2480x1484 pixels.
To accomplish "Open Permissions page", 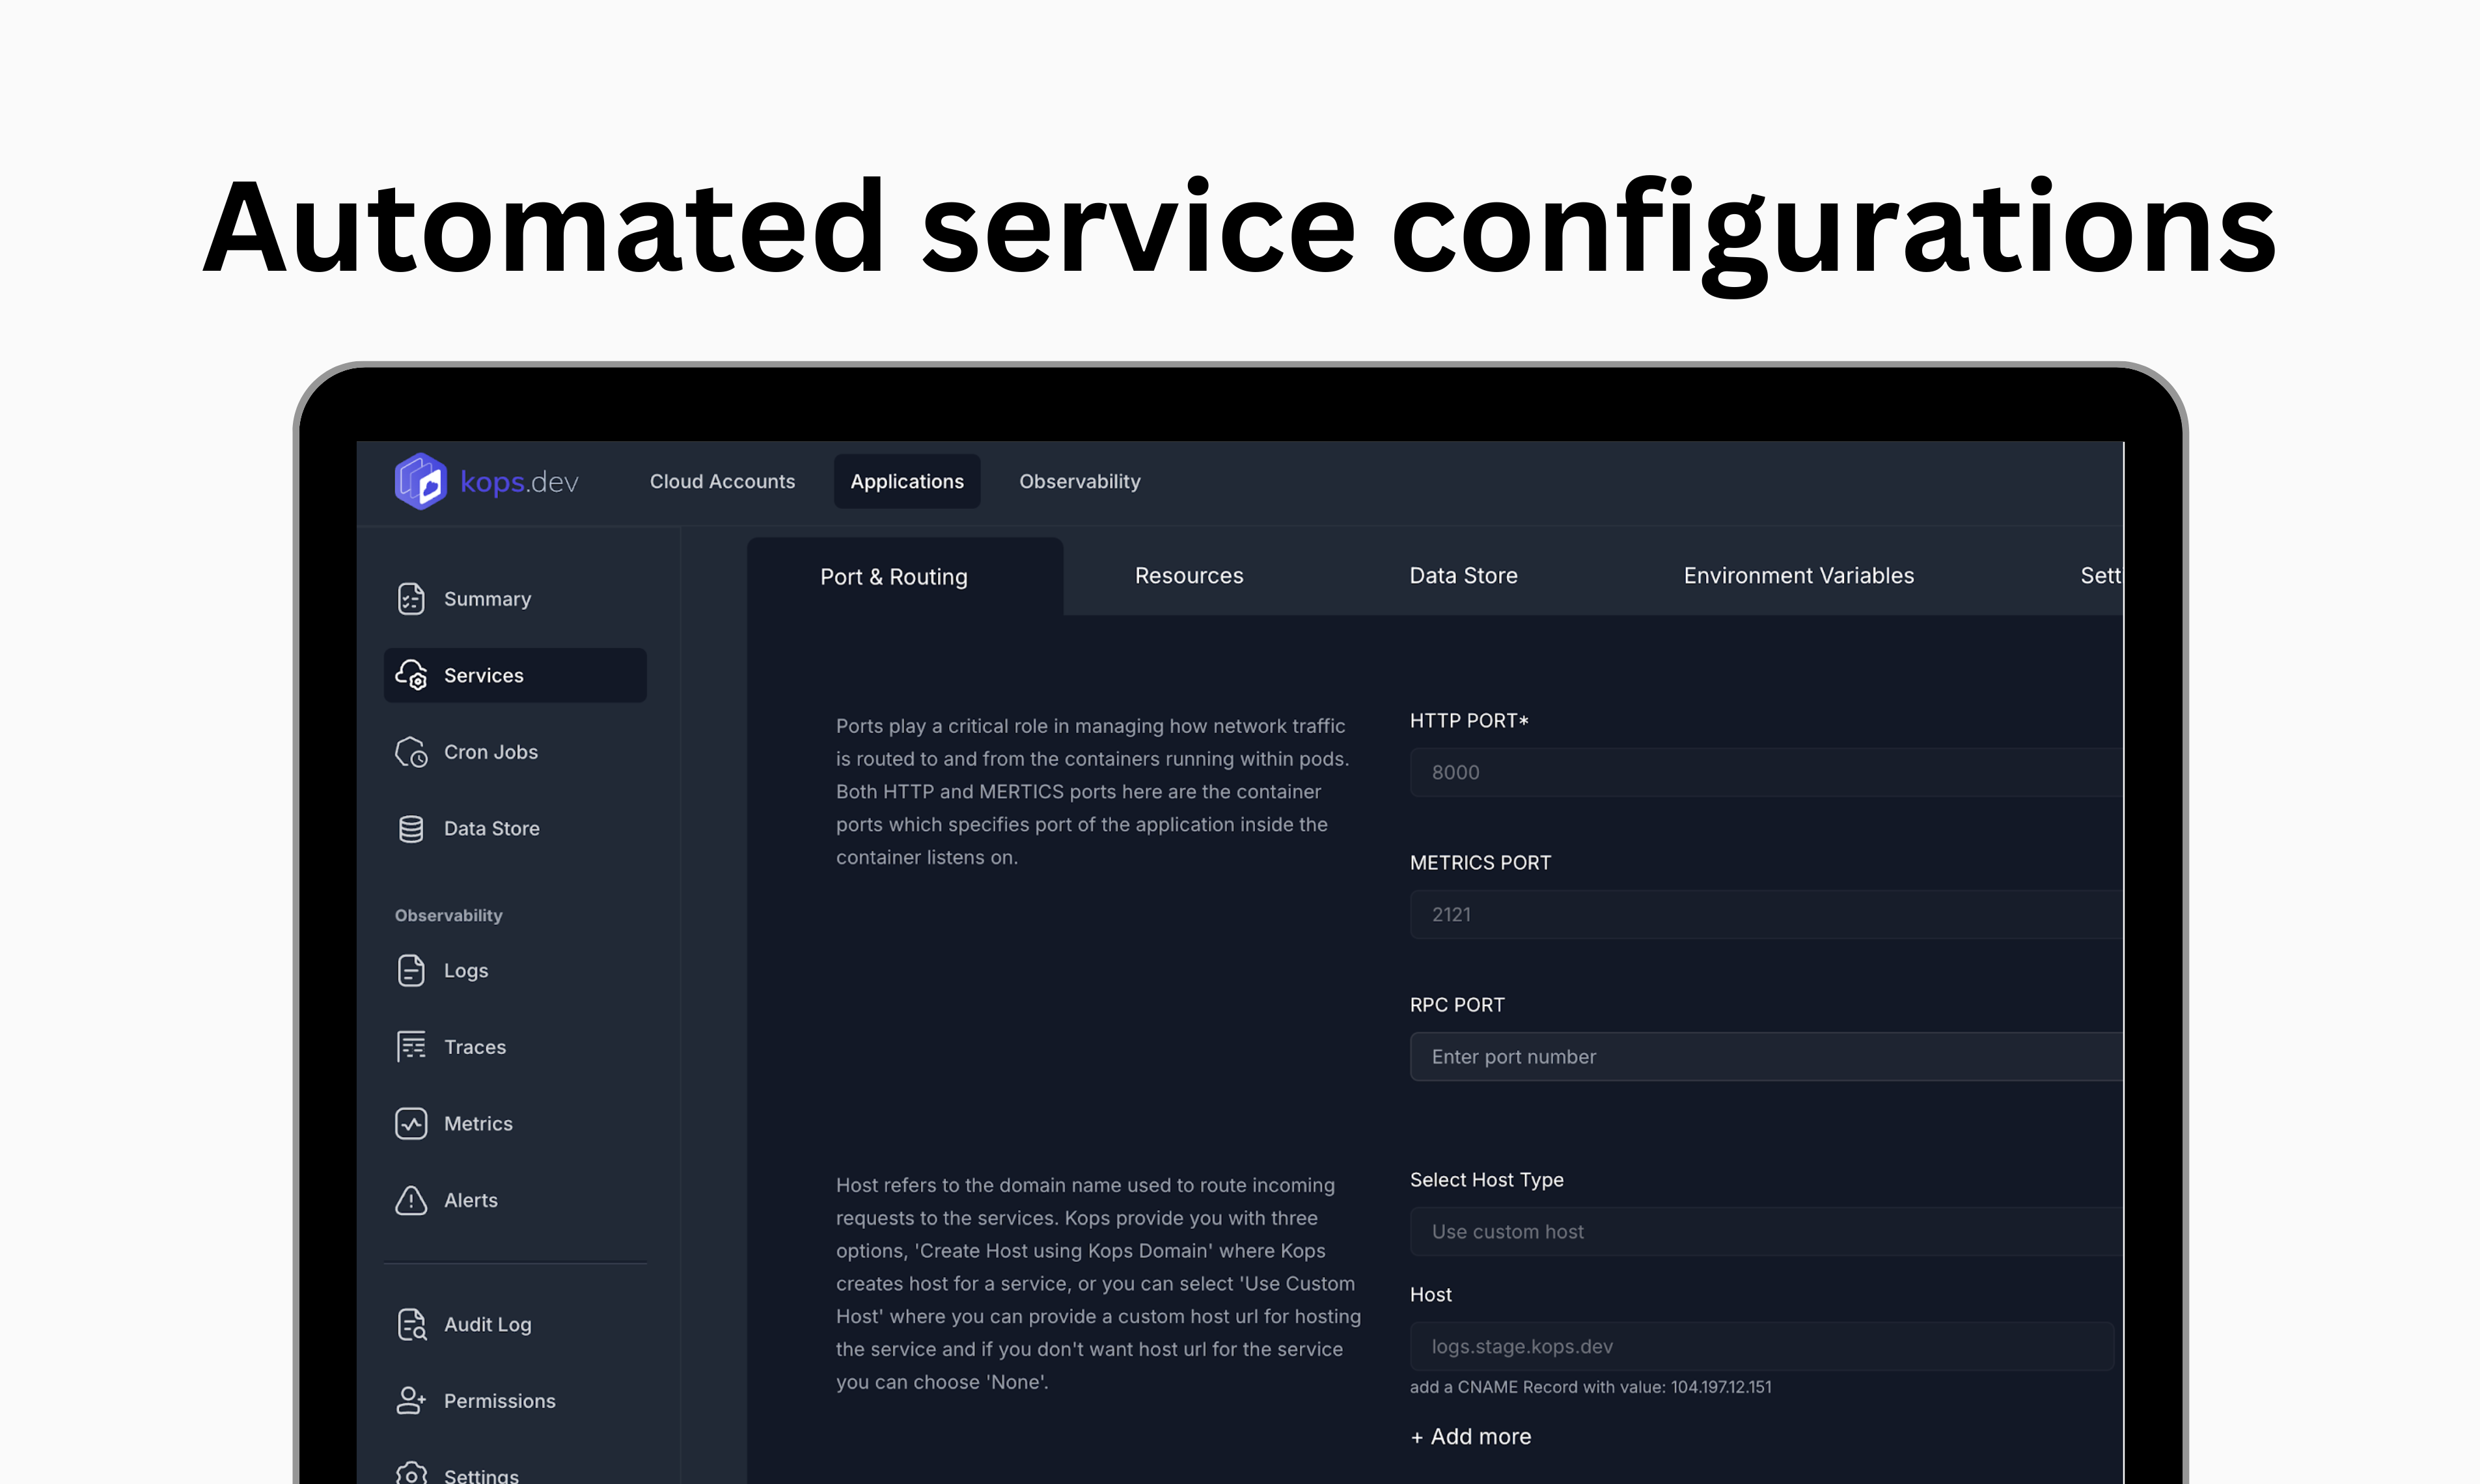I will click(x=514, y=1400).
